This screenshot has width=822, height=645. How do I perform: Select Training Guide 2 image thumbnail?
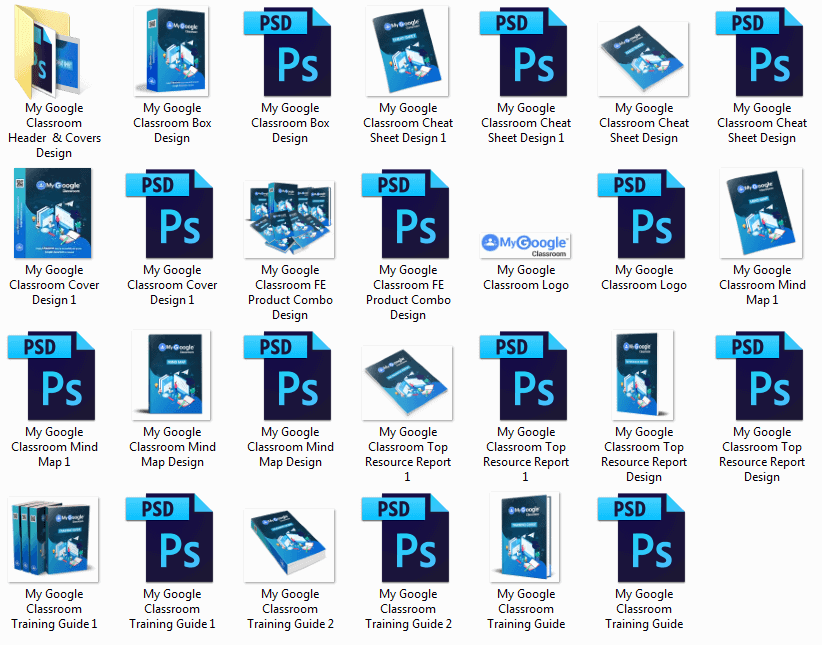pos(289,545)
